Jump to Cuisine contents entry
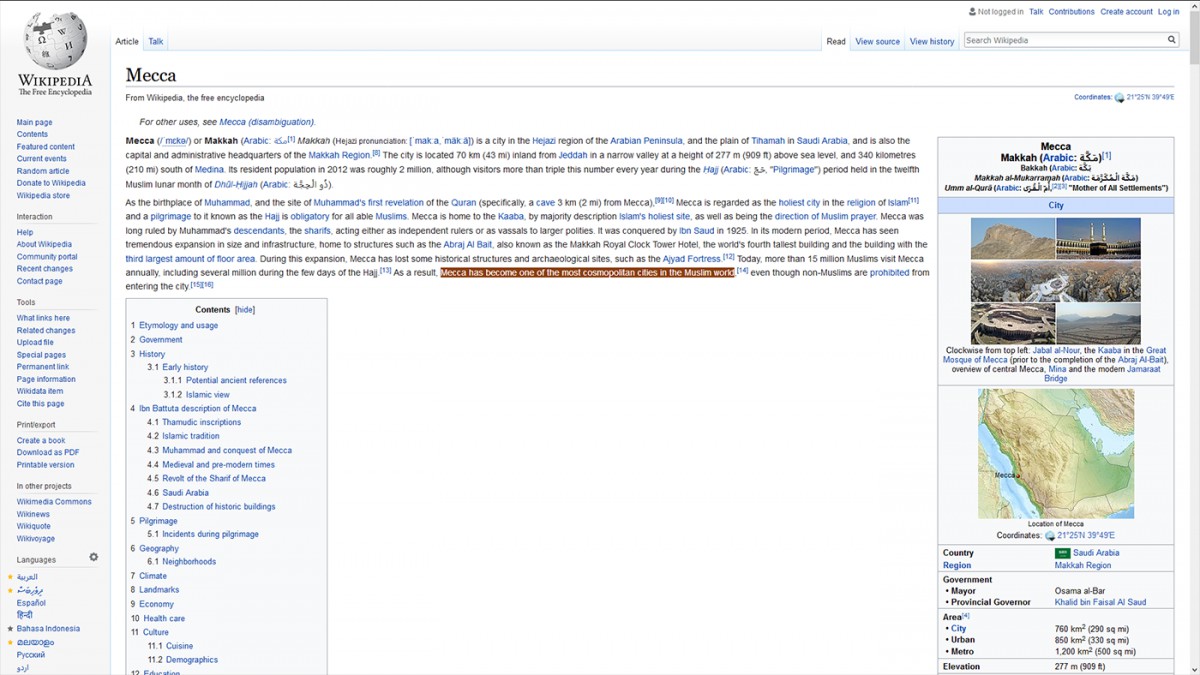Image resolution: width=1200 pixels, height=675 pixels. 179,646
